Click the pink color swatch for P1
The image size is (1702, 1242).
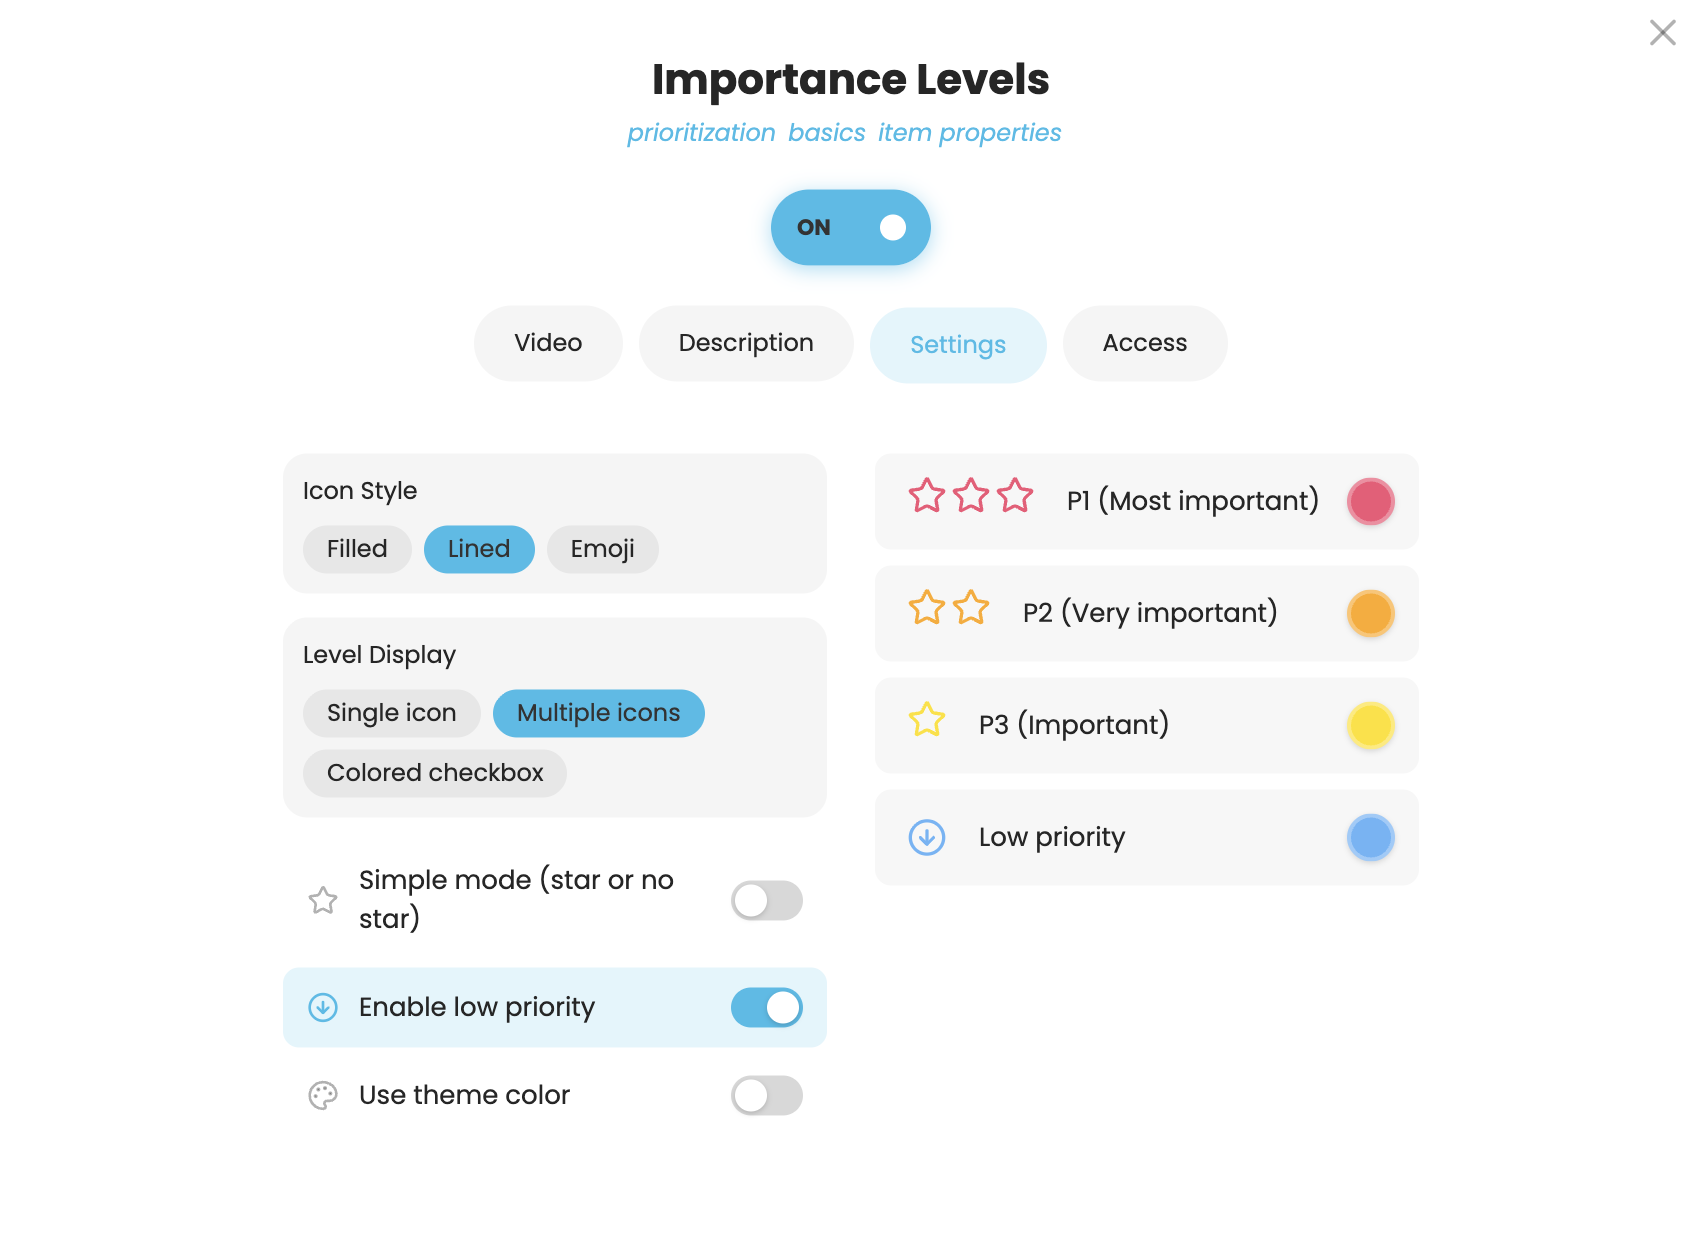(1370, 501)
